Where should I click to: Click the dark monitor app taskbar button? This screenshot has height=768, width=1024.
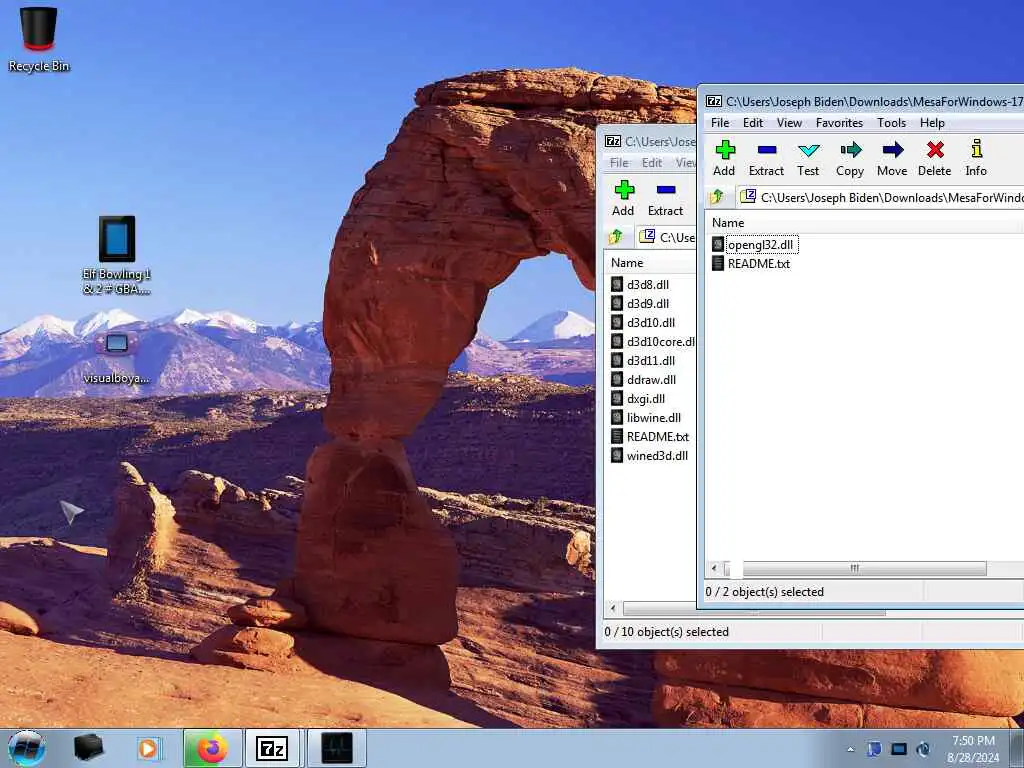click(x=337, y=748)
